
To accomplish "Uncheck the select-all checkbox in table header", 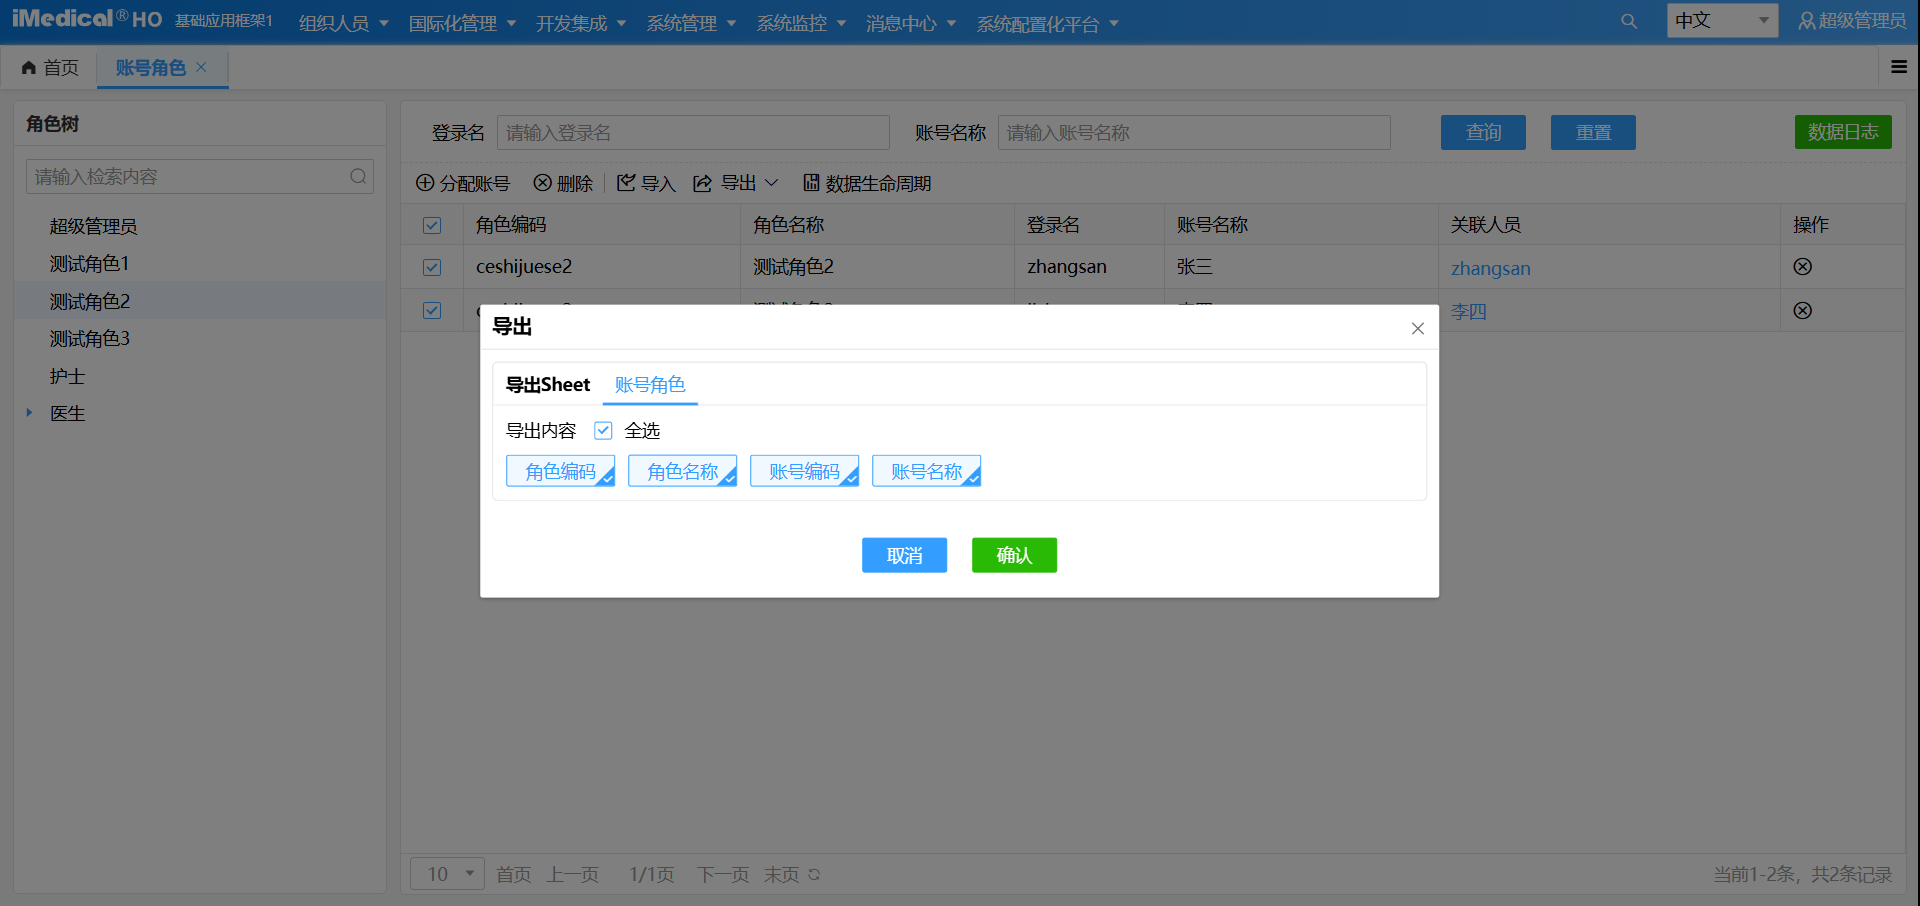I will coord(431,225).
